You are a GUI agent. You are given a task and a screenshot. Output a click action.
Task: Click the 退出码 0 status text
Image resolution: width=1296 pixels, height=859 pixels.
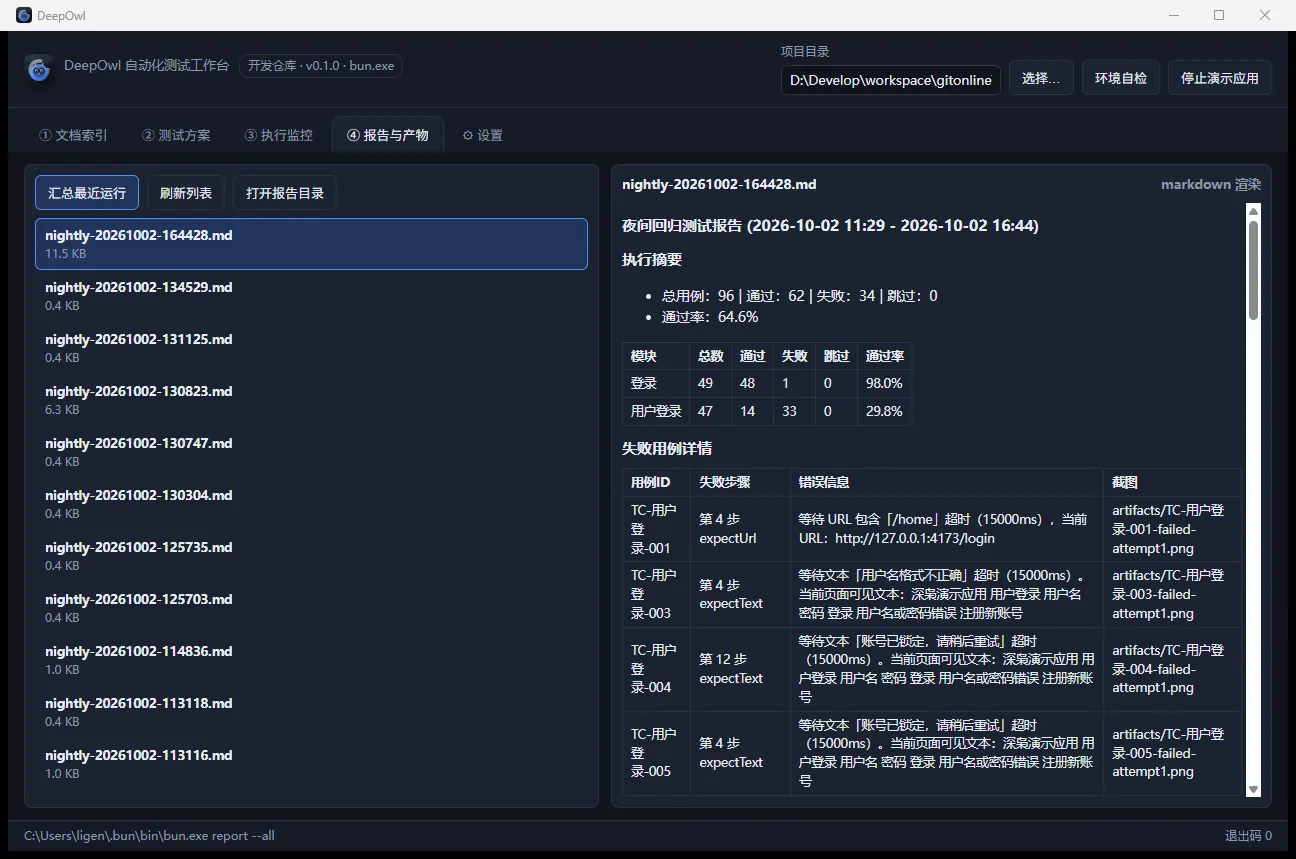coord(1248,836)
